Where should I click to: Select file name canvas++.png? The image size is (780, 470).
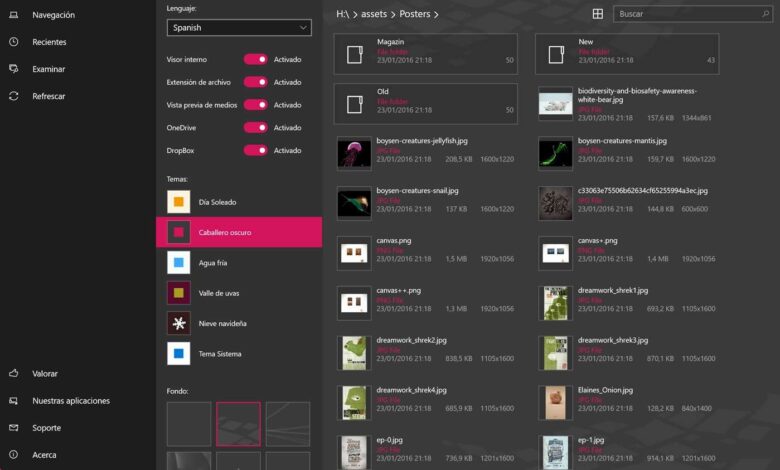pyautogui.click(x=398, y=290)
